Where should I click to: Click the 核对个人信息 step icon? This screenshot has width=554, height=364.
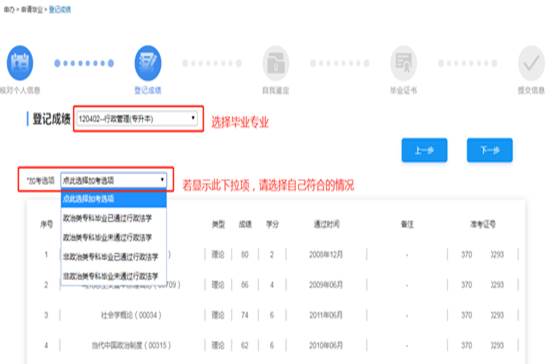click(x=20, y=63)
